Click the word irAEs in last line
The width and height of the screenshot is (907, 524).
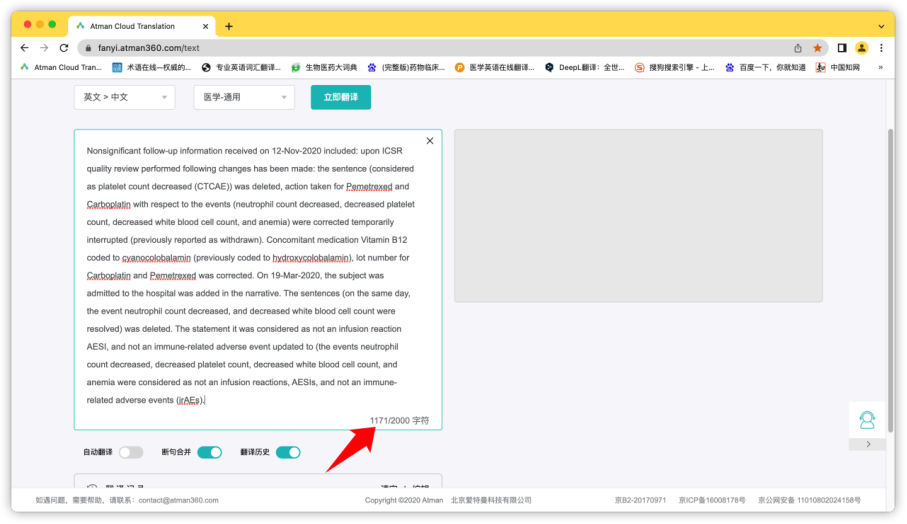[189, 400]
